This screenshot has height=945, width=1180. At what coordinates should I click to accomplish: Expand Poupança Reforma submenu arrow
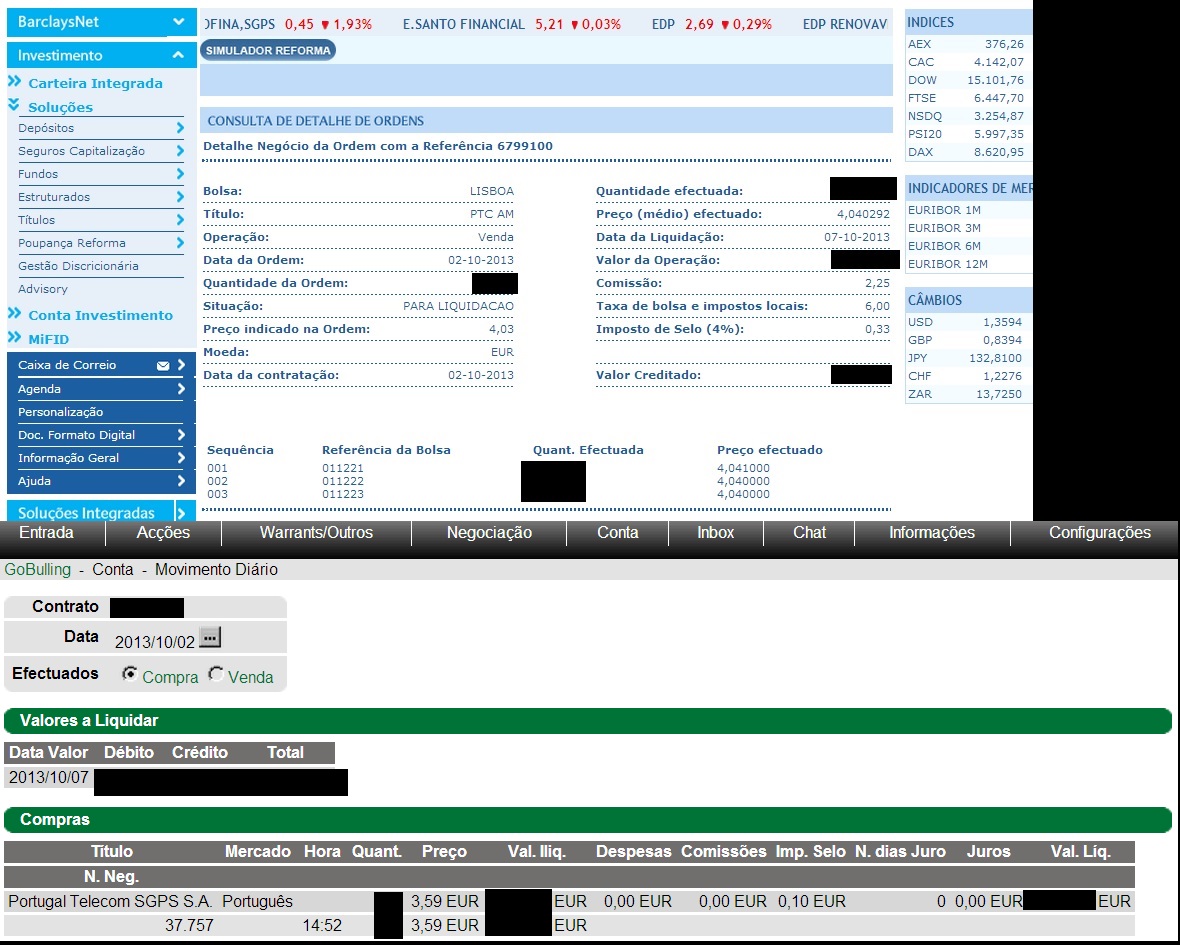[180, 242]
